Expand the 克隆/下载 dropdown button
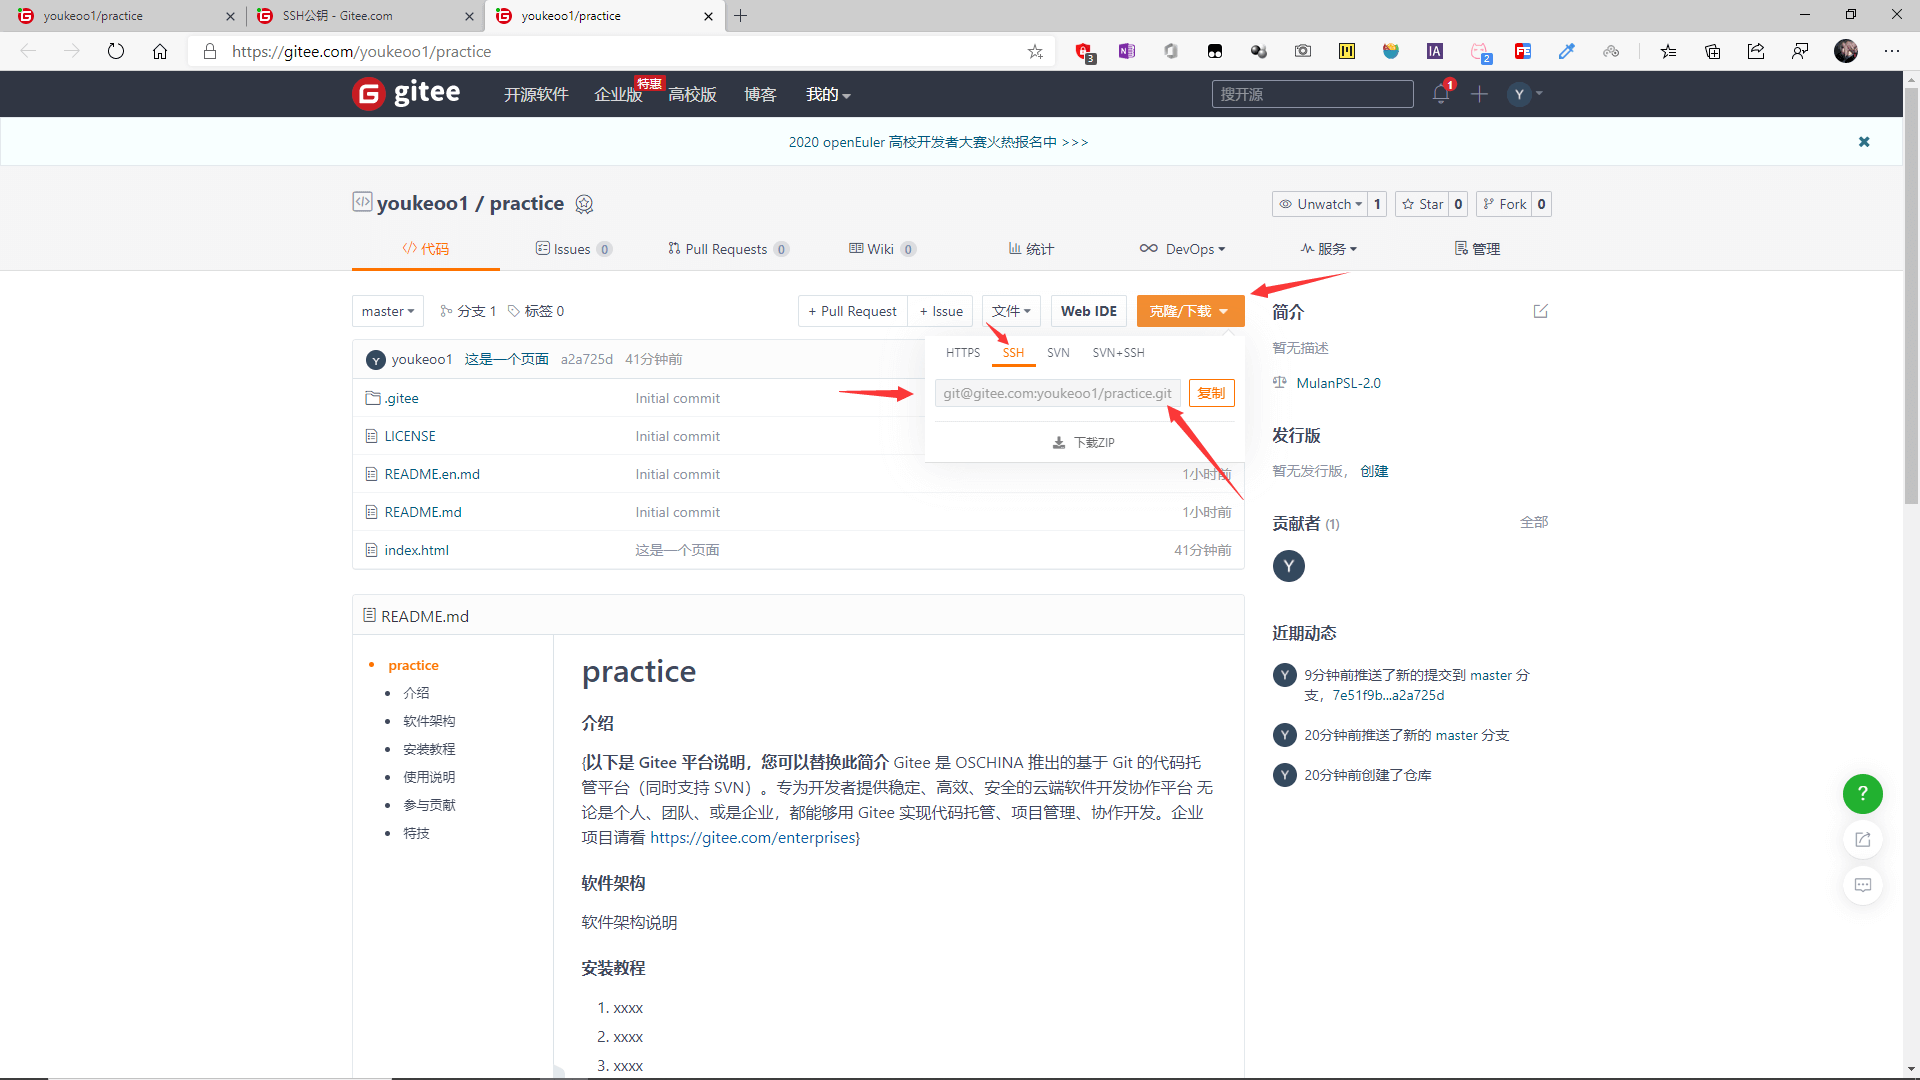Viewport: 1920px width, 1080px height. [x=1190, y=311]
